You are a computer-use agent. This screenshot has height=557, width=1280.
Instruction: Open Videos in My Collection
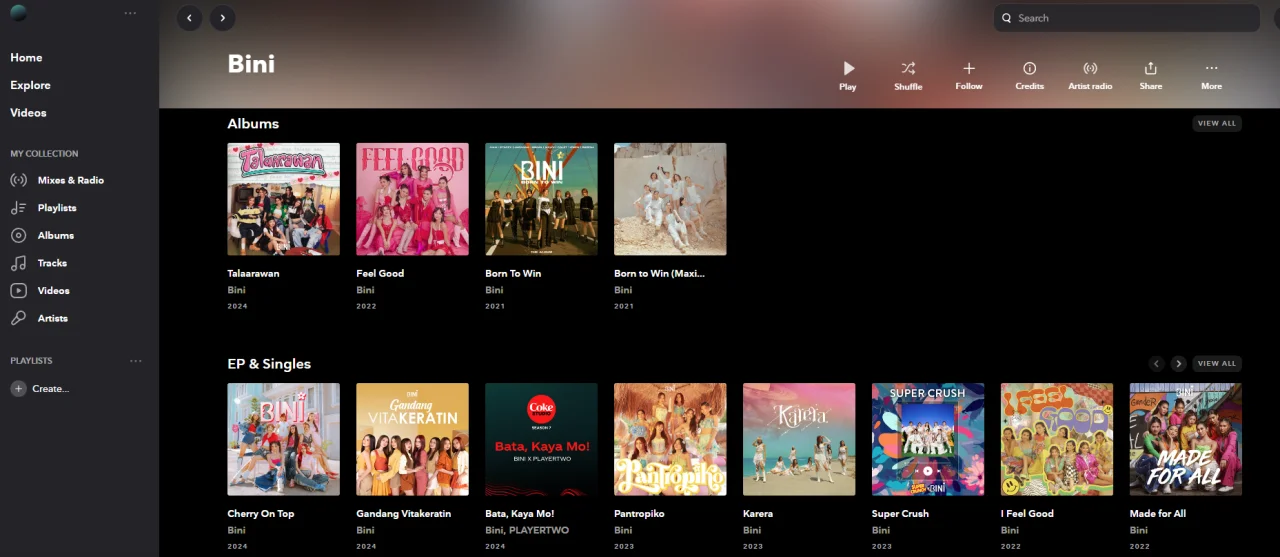[54, 290]
